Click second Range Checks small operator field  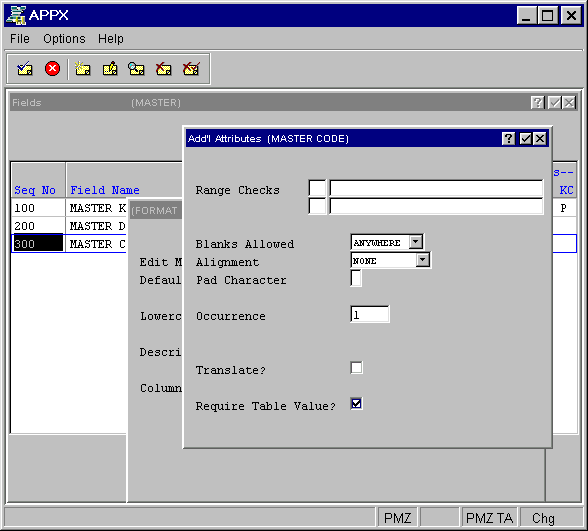tap(317, 206)
